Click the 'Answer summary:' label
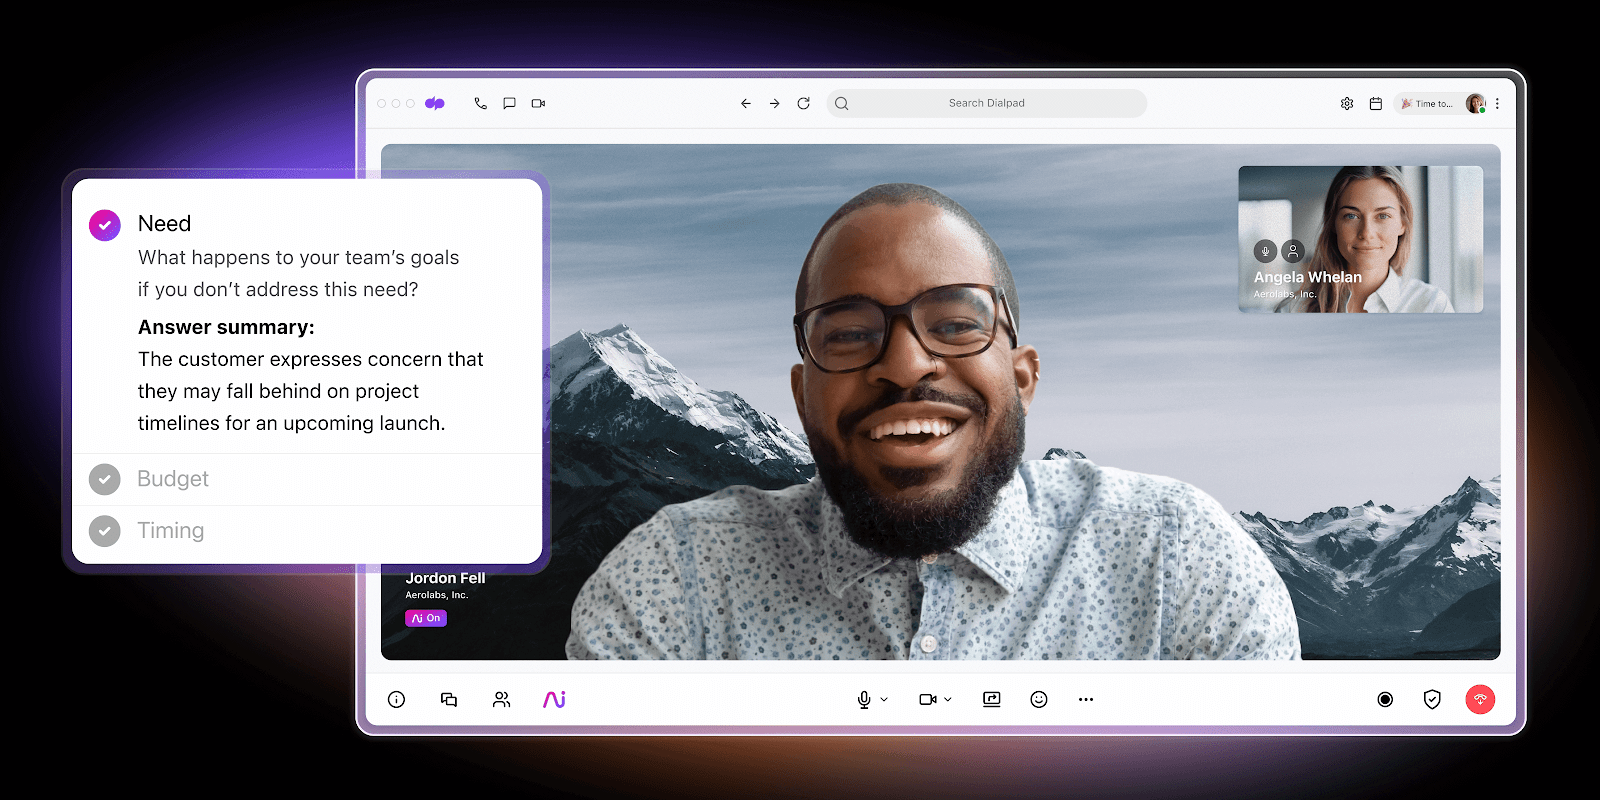This screenshot has width=1600, height=800. (226, 327)
